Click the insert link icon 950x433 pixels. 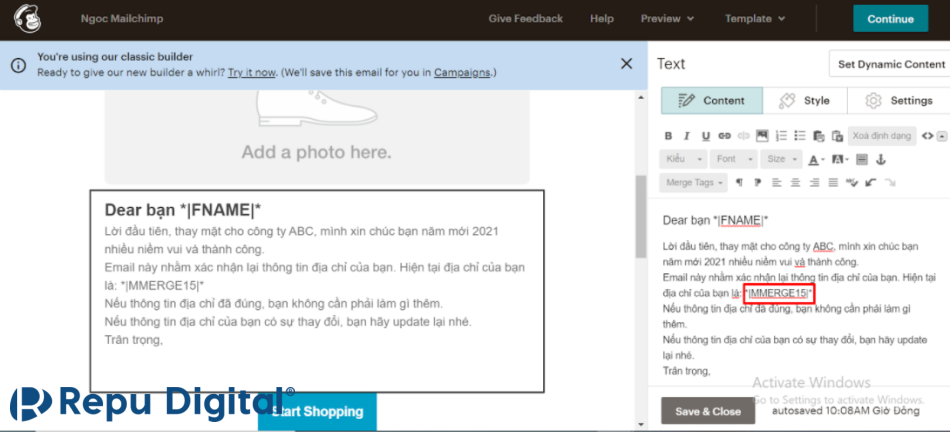tap(724, 136)
